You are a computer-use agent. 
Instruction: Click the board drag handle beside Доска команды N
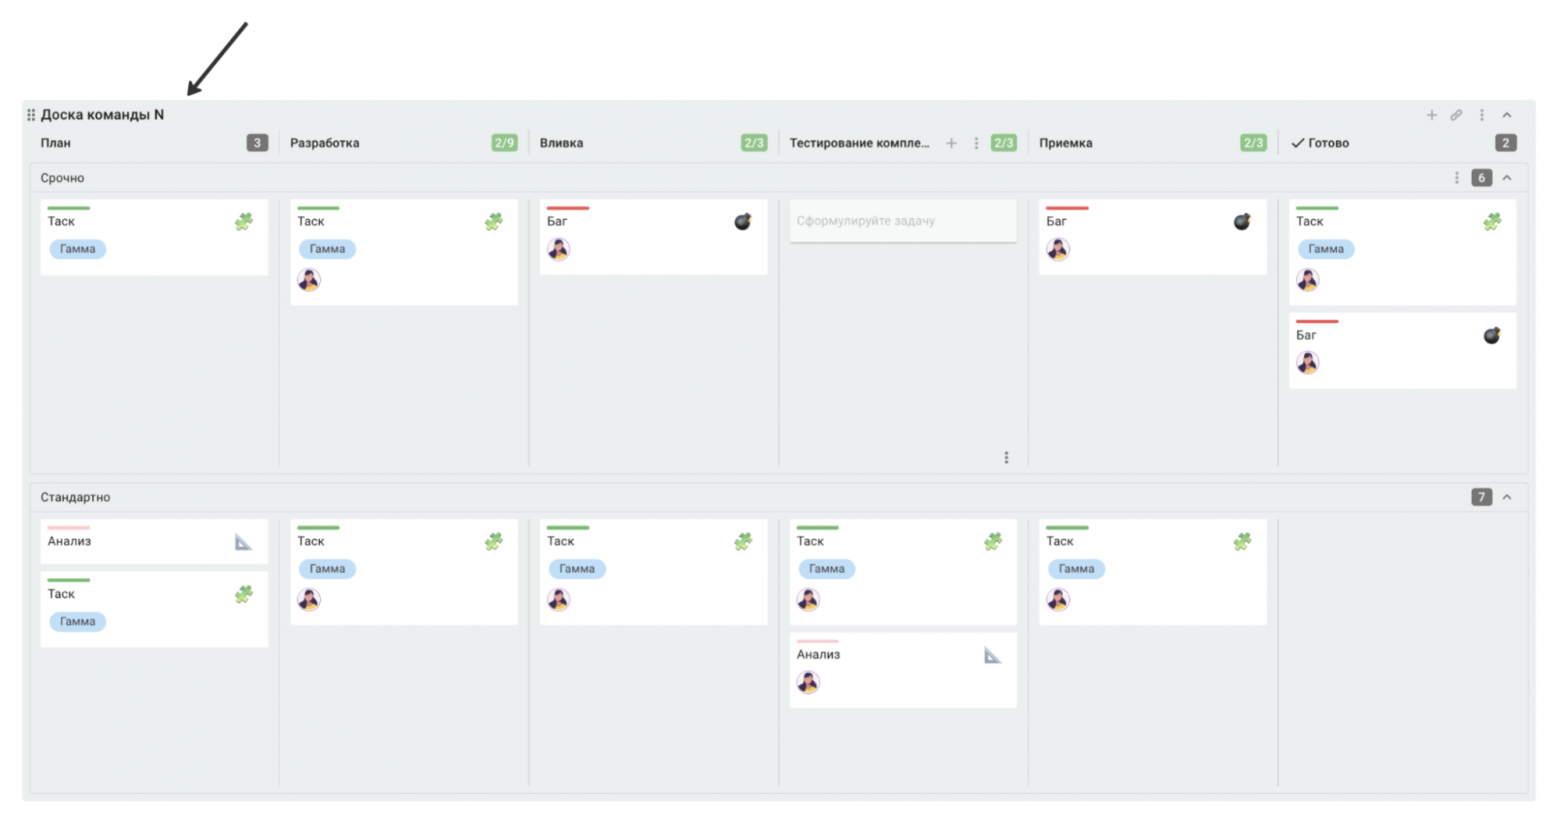click(31, 115)
